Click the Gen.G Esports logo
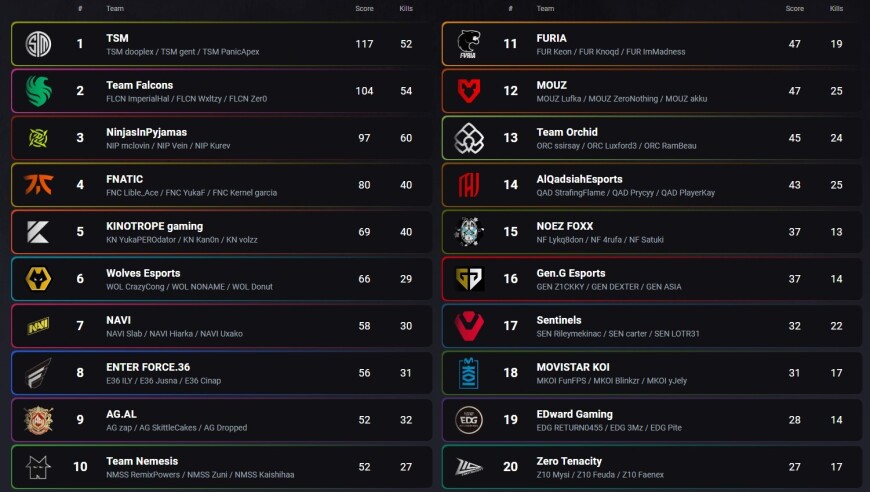This screenshot has height=492, width=870. tap(469, 278)
